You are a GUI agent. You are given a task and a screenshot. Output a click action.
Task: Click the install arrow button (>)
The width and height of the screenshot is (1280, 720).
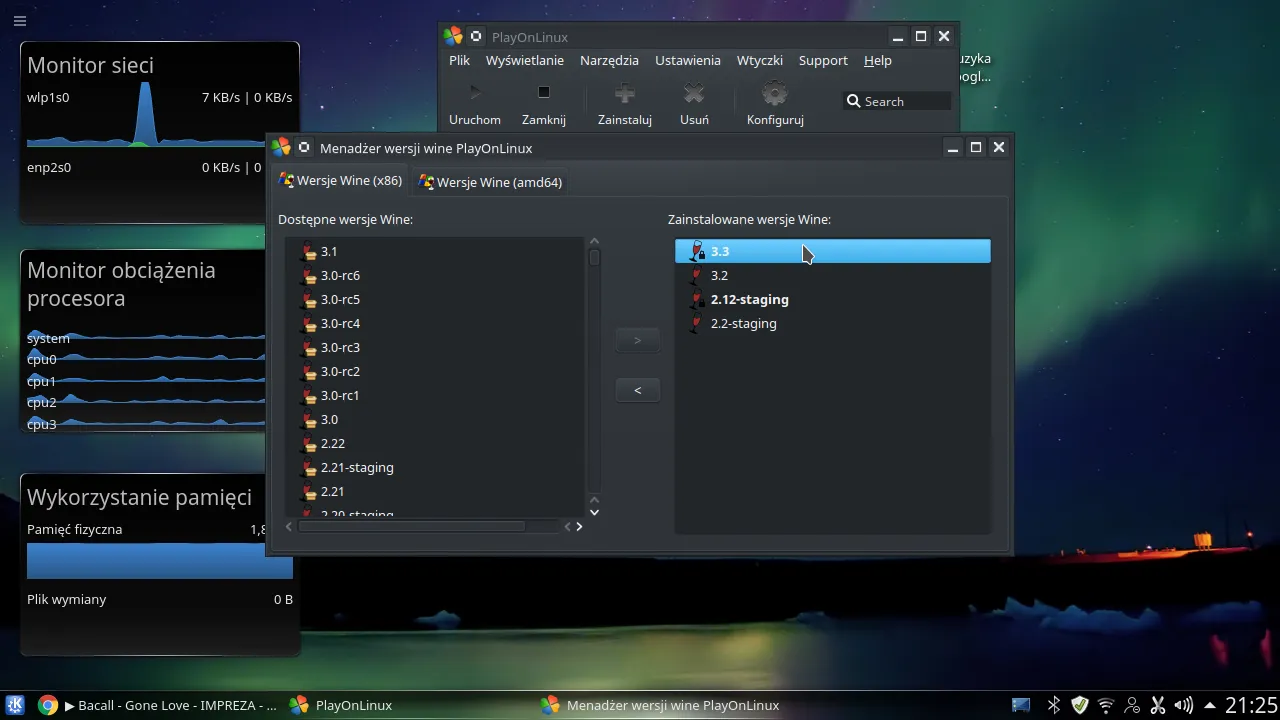638,340
